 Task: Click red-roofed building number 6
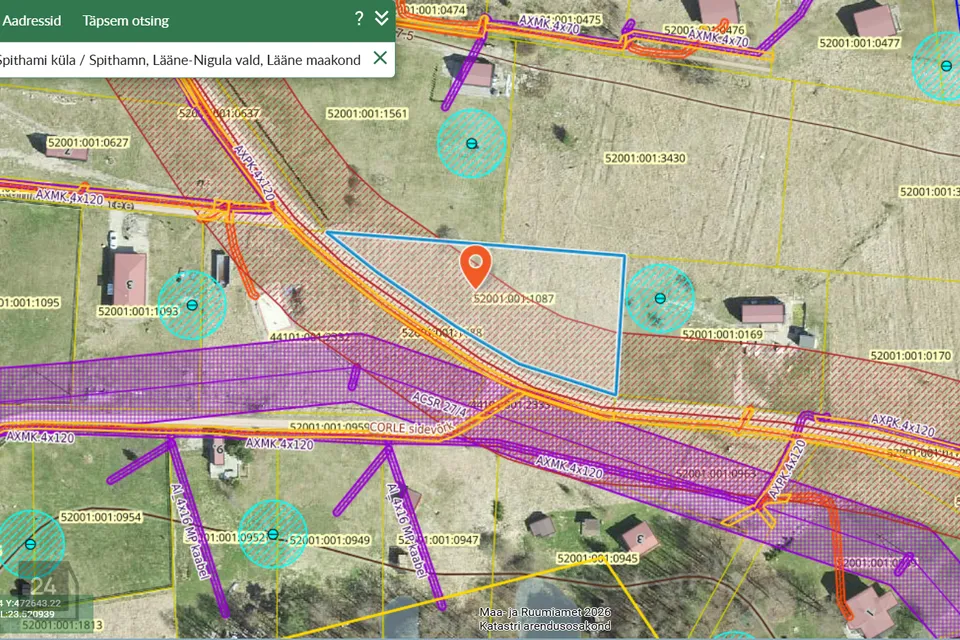(217, 452)
